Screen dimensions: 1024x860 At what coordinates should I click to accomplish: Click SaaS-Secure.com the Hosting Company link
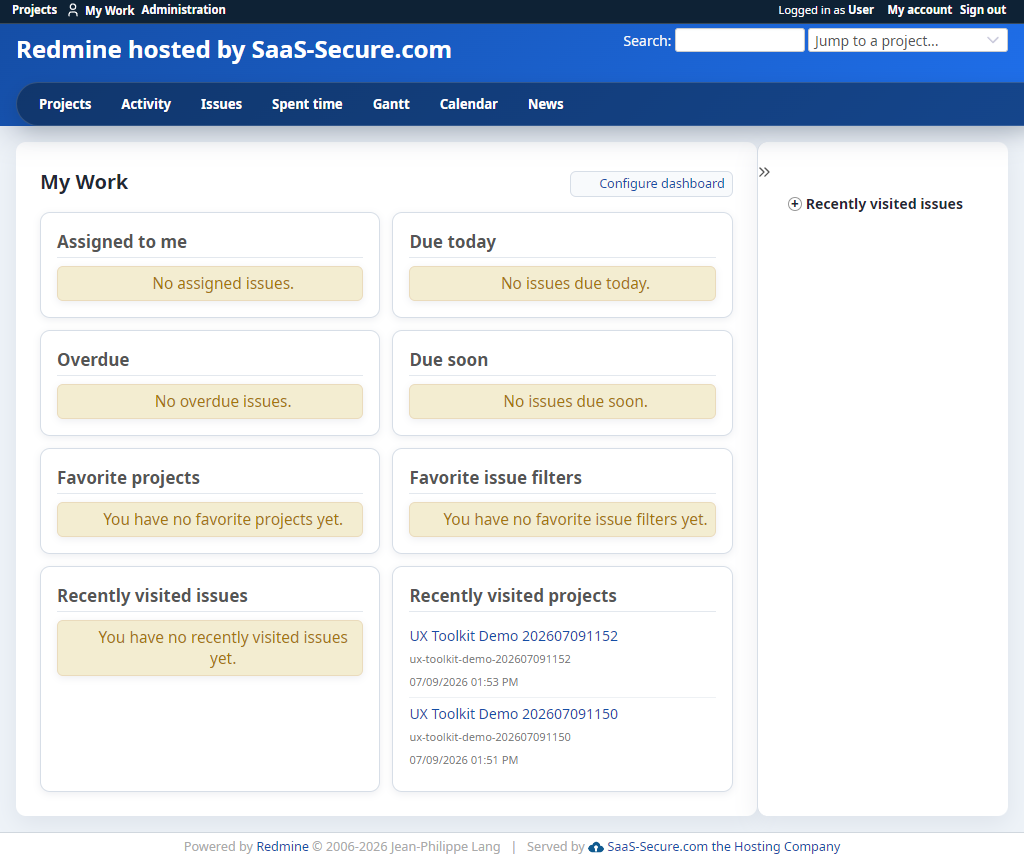point(724,847)
